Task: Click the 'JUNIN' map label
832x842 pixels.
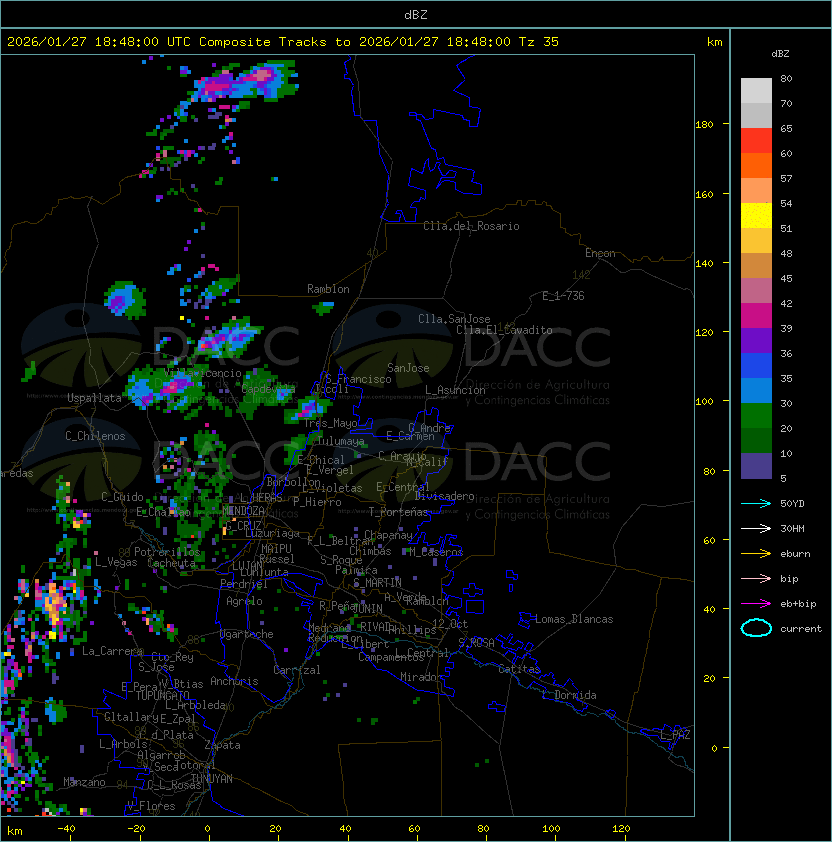Action: (x=367, y=608)
